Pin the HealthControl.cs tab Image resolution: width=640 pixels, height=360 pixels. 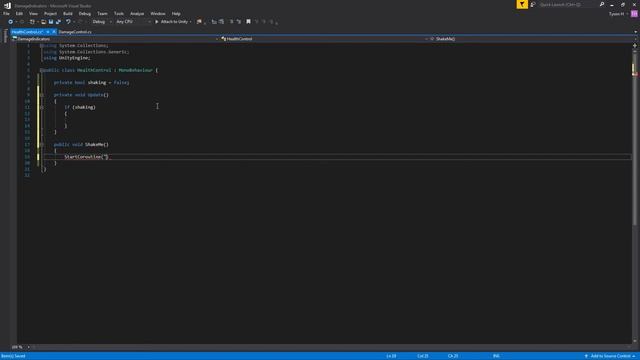tap(48, 32)
